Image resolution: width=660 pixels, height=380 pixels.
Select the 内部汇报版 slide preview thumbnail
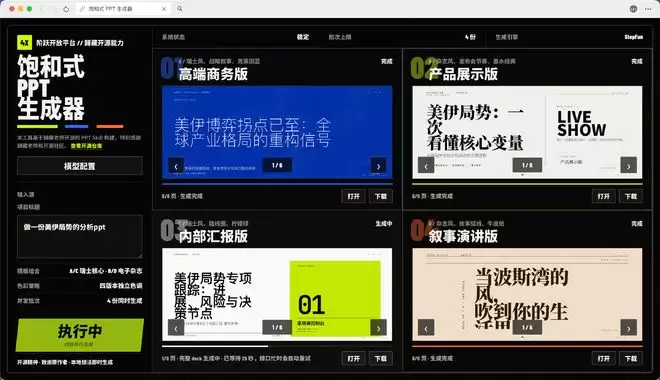pyautogui.click(x=277, y=295)
